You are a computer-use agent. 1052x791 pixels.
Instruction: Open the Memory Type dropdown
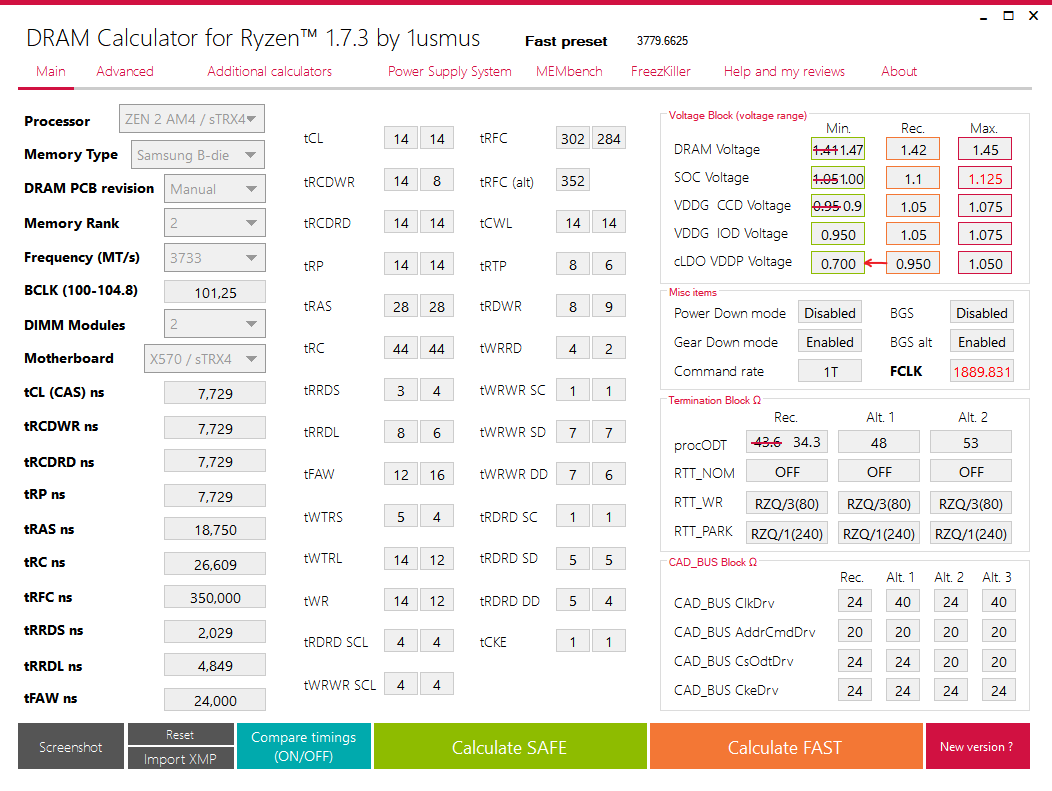[x=198, y=155]
